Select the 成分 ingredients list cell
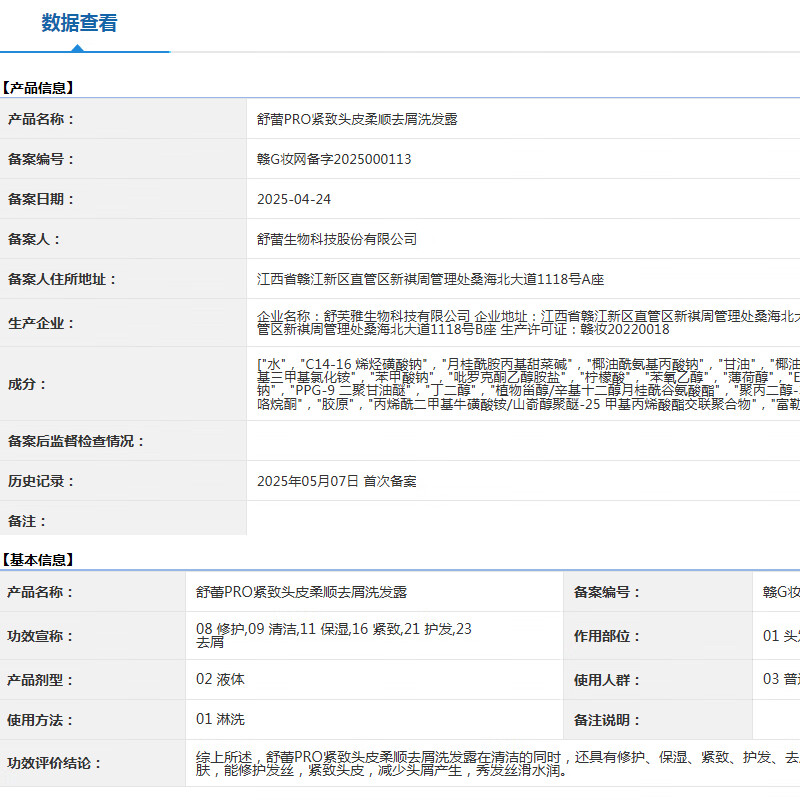Screen dimensions: 800x800 click(500, 383)
